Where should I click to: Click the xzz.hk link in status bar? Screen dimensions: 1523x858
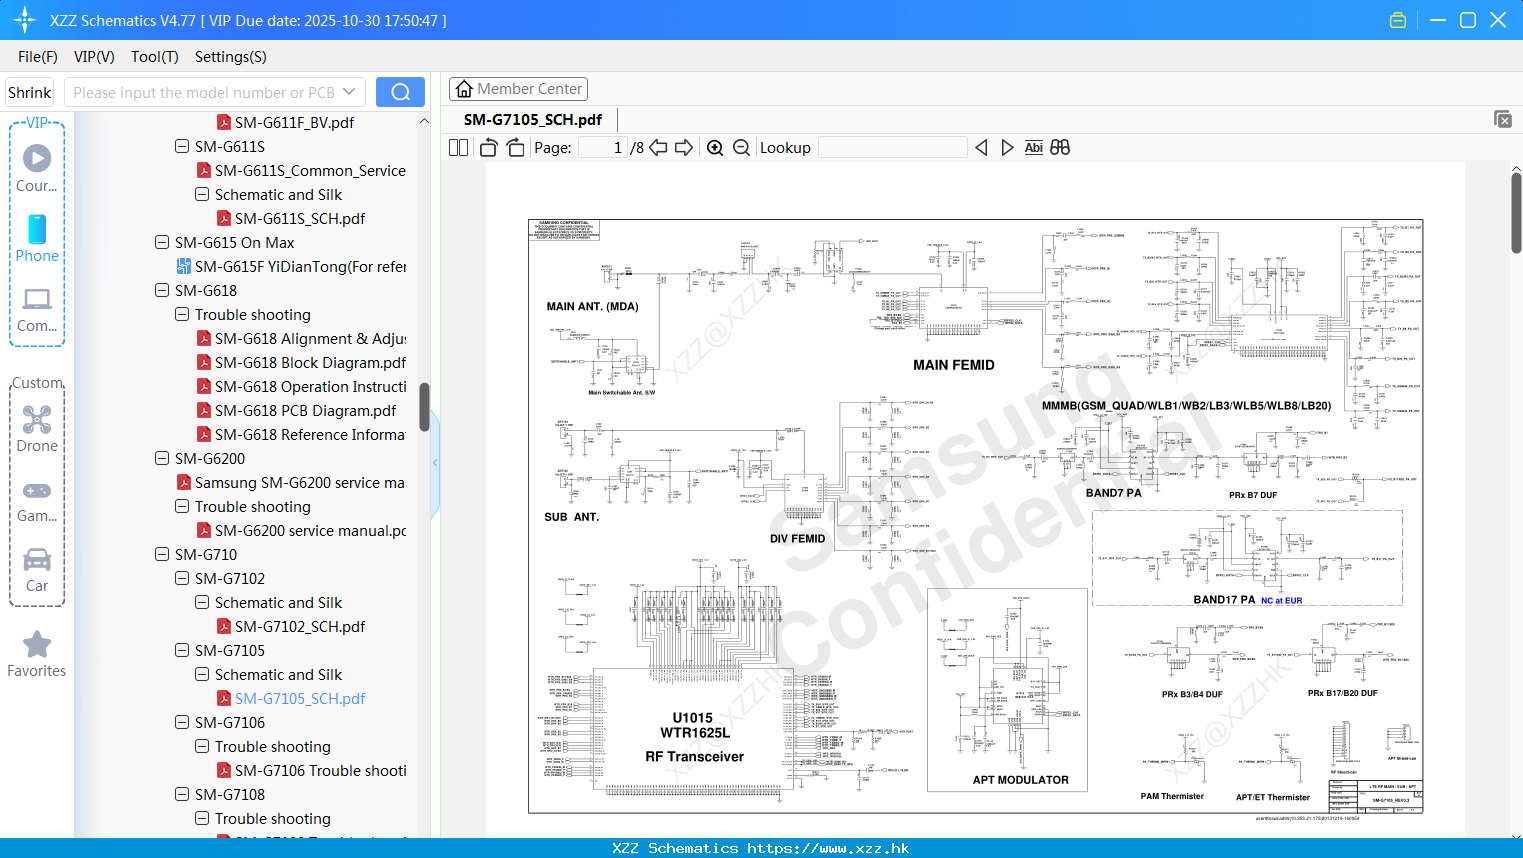click(828, 848)
